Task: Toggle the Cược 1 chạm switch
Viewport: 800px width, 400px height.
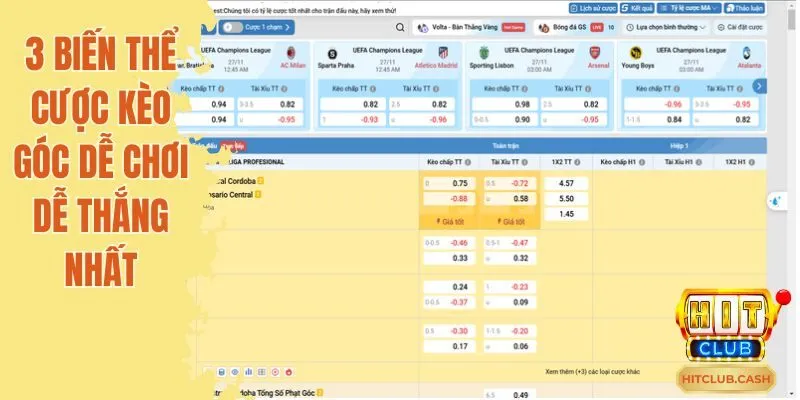Action: point(231,28)
